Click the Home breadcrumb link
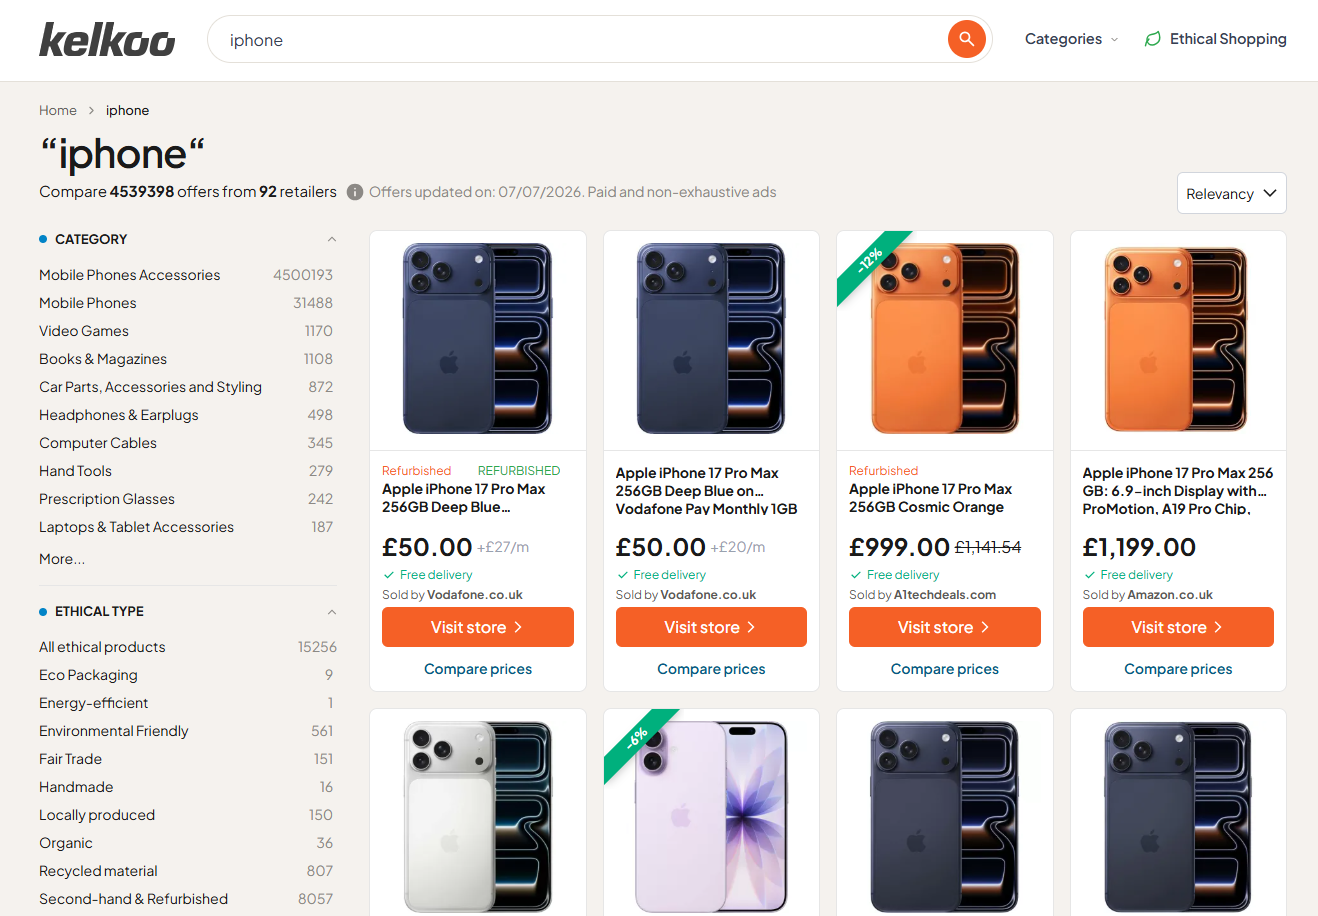Image resolution: width=1318 pixels, height=916 pixels. (58, 110)
